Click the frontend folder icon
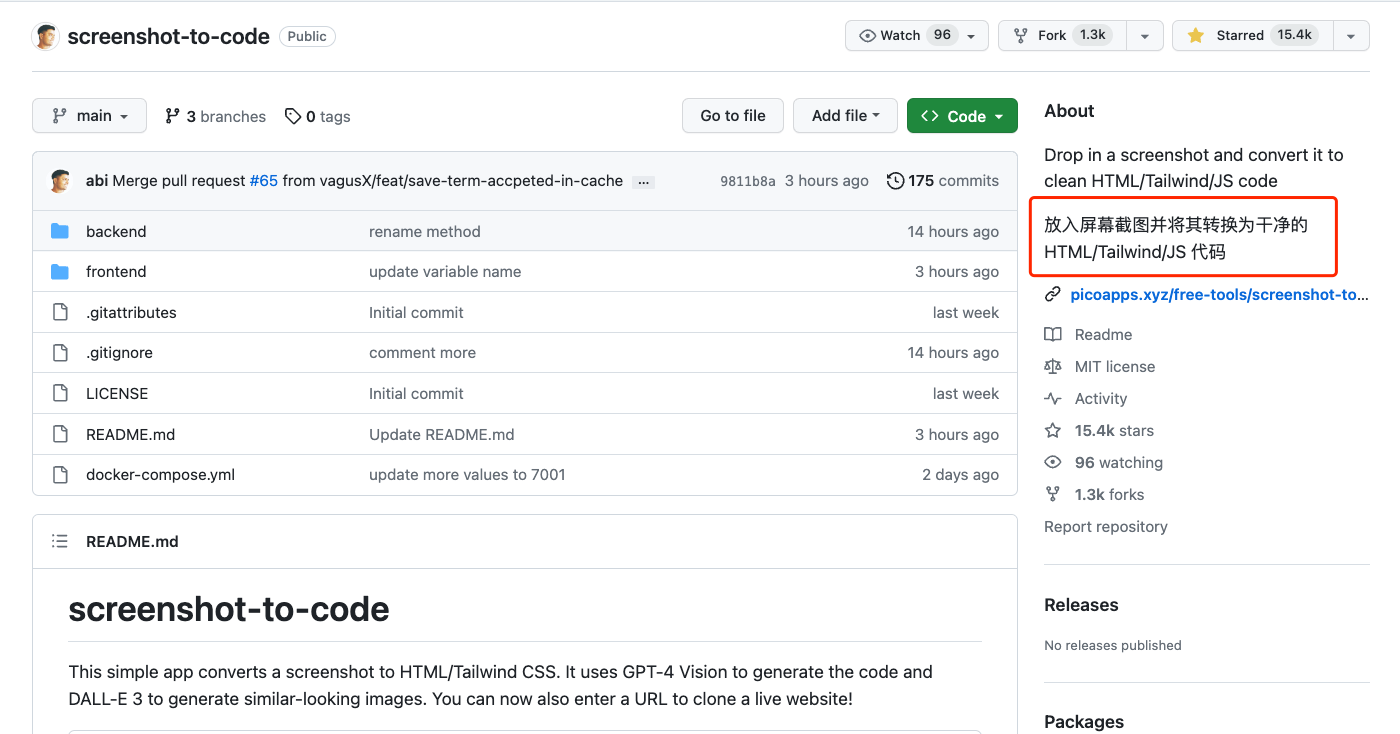The width and height of the screenshot is (1400, 734). click(x=60, y=272)
